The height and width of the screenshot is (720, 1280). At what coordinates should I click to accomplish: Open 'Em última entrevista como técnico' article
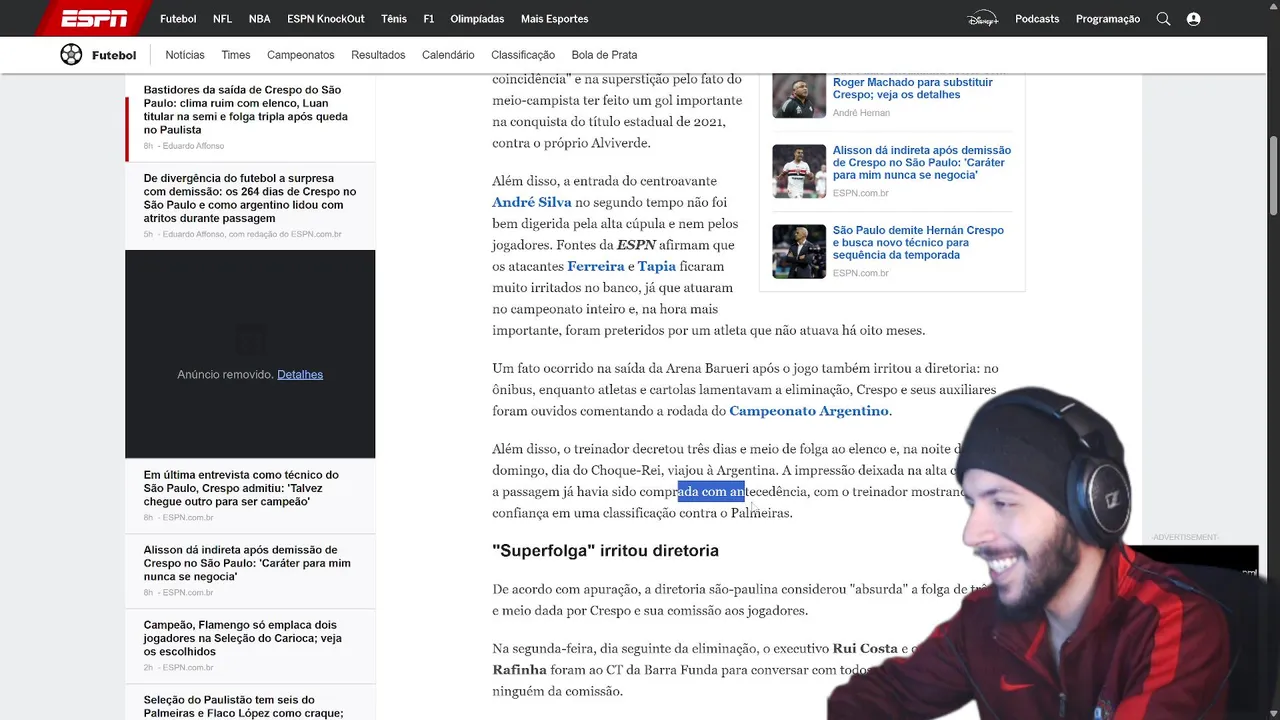tap(241, 488)
